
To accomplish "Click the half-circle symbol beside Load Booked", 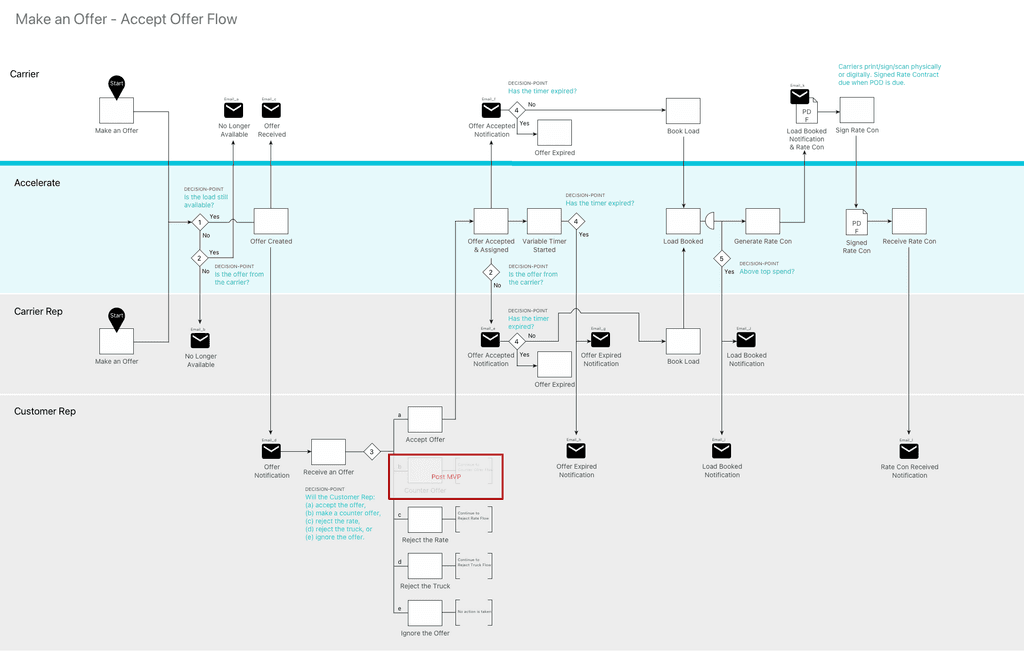I will (710, 221).
